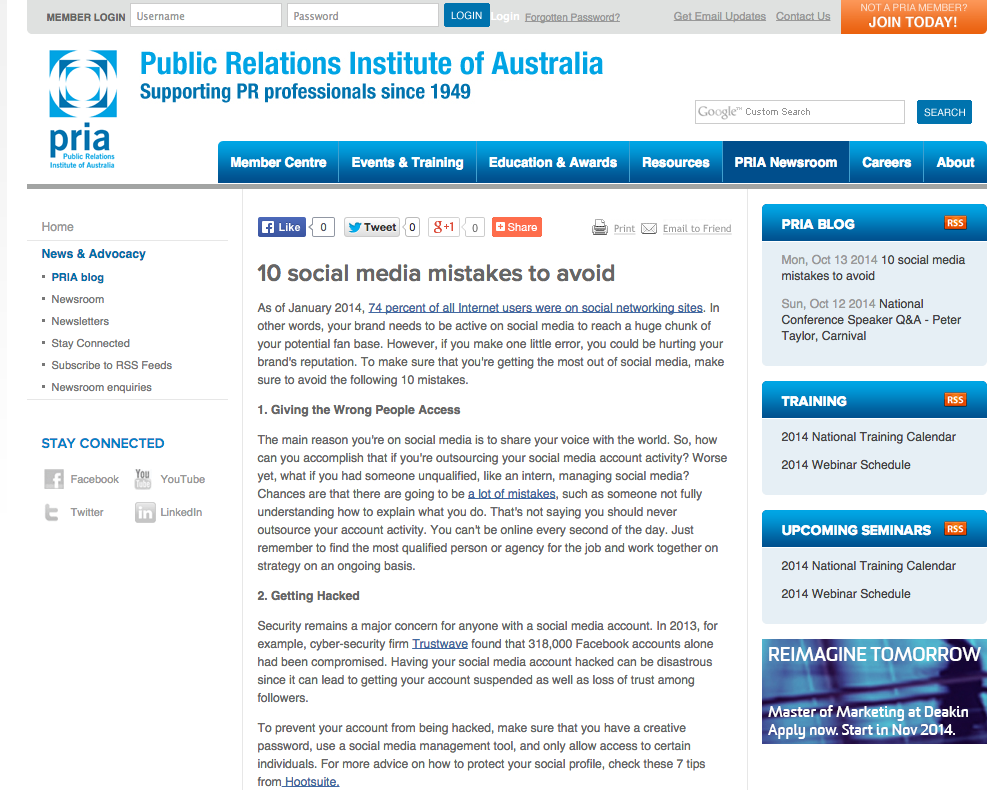
Task: Open the 74 percent statistic link
Action: [535, 308]
